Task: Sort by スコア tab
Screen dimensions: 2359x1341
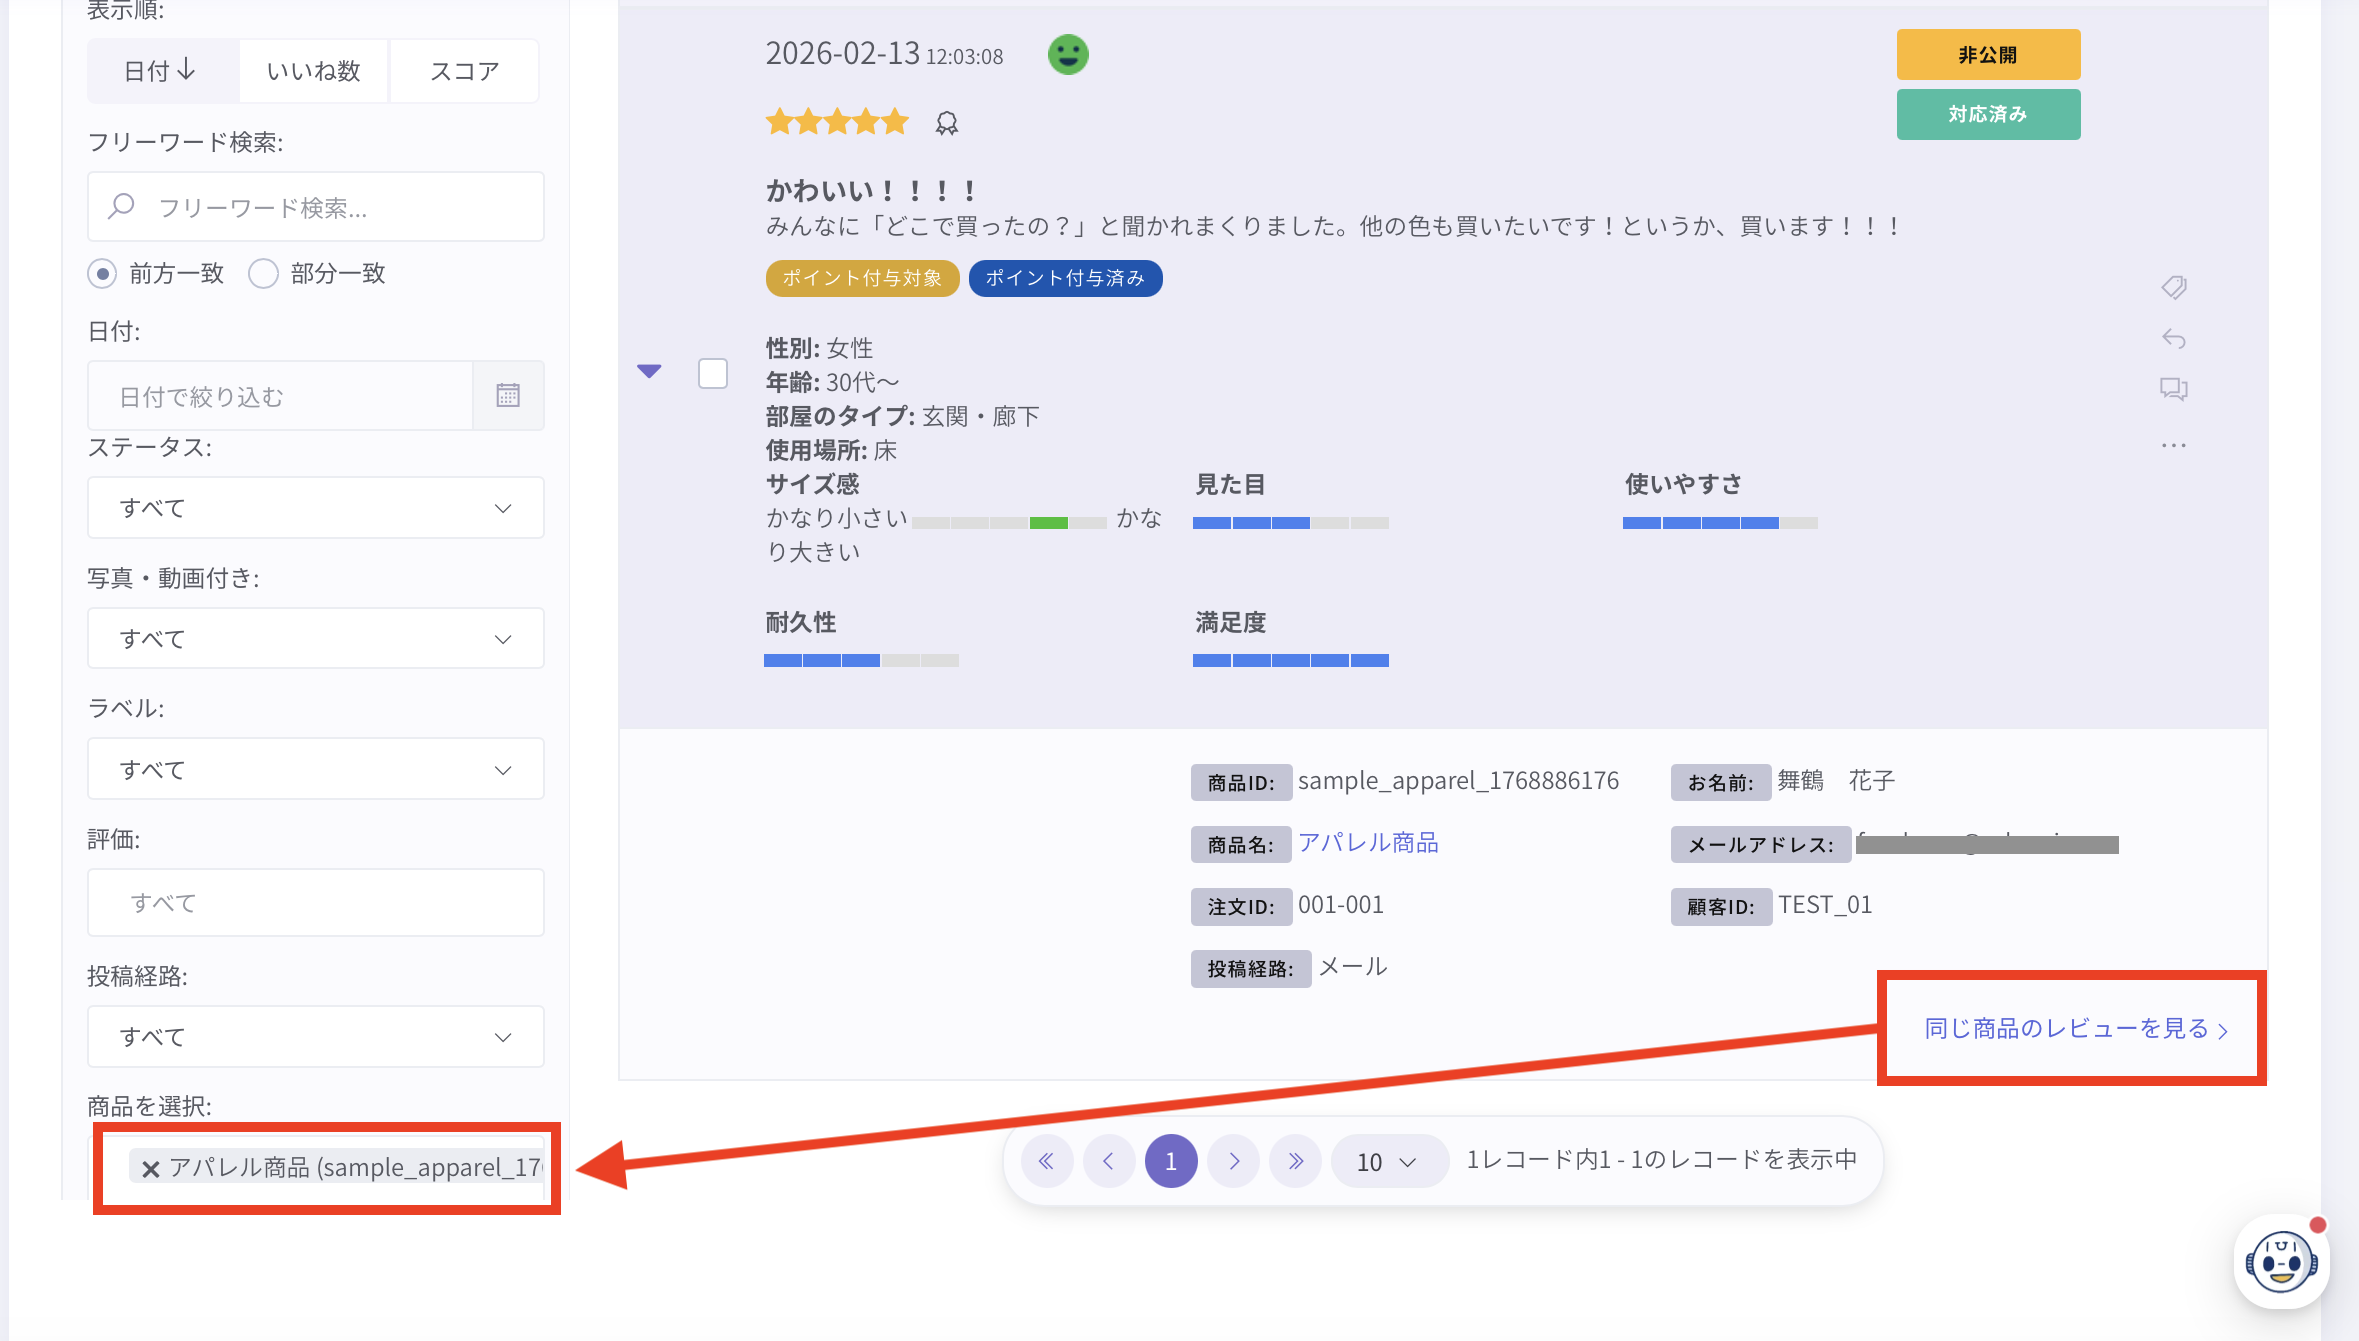Action: 464,71
